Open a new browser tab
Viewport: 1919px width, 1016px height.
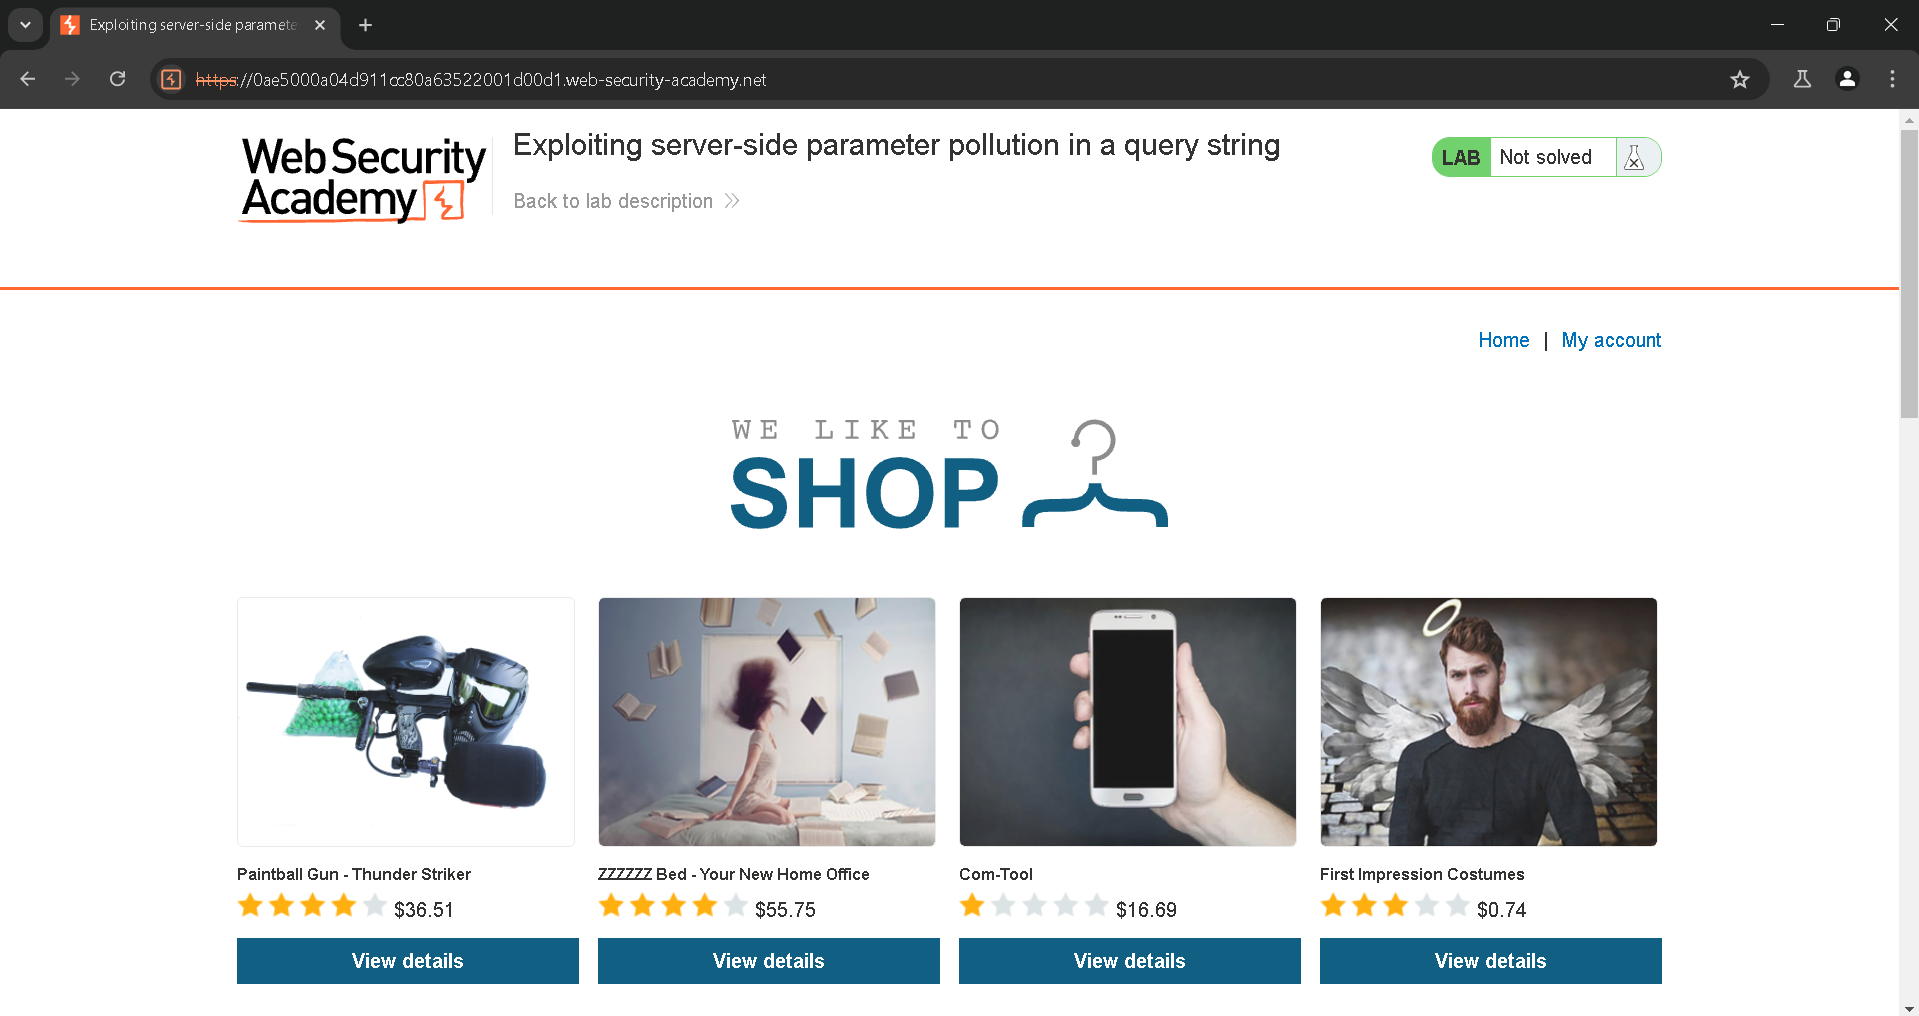[365, 25]
